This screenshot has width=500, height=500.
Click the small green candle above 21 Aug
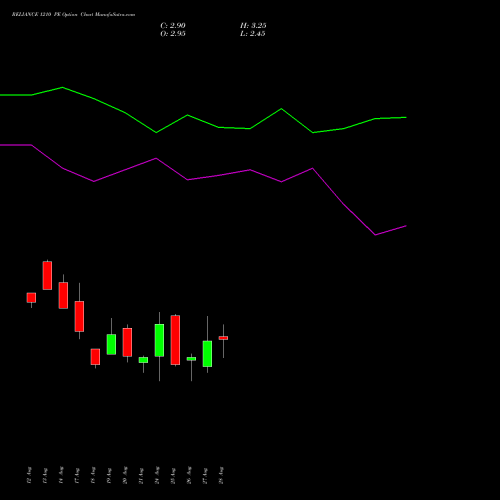(143, 360)
